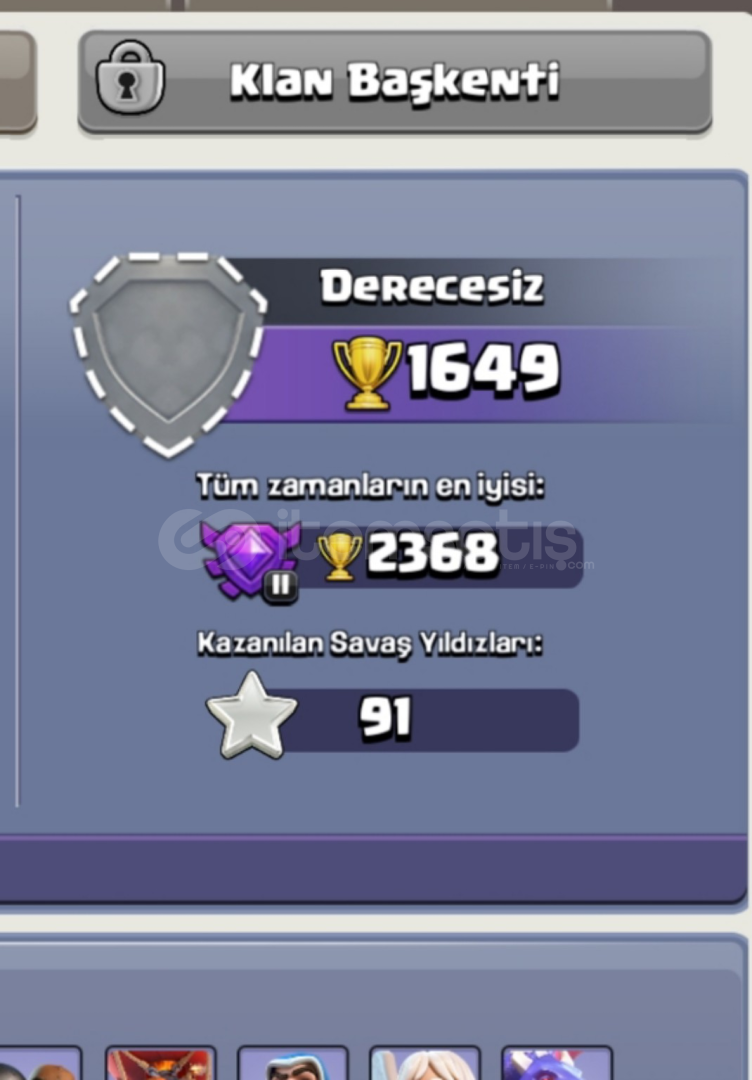Screen dimensions: 752x1080
Task: Select the partially visible tab left of Klan Başkenti
Action: click(17, 81)
